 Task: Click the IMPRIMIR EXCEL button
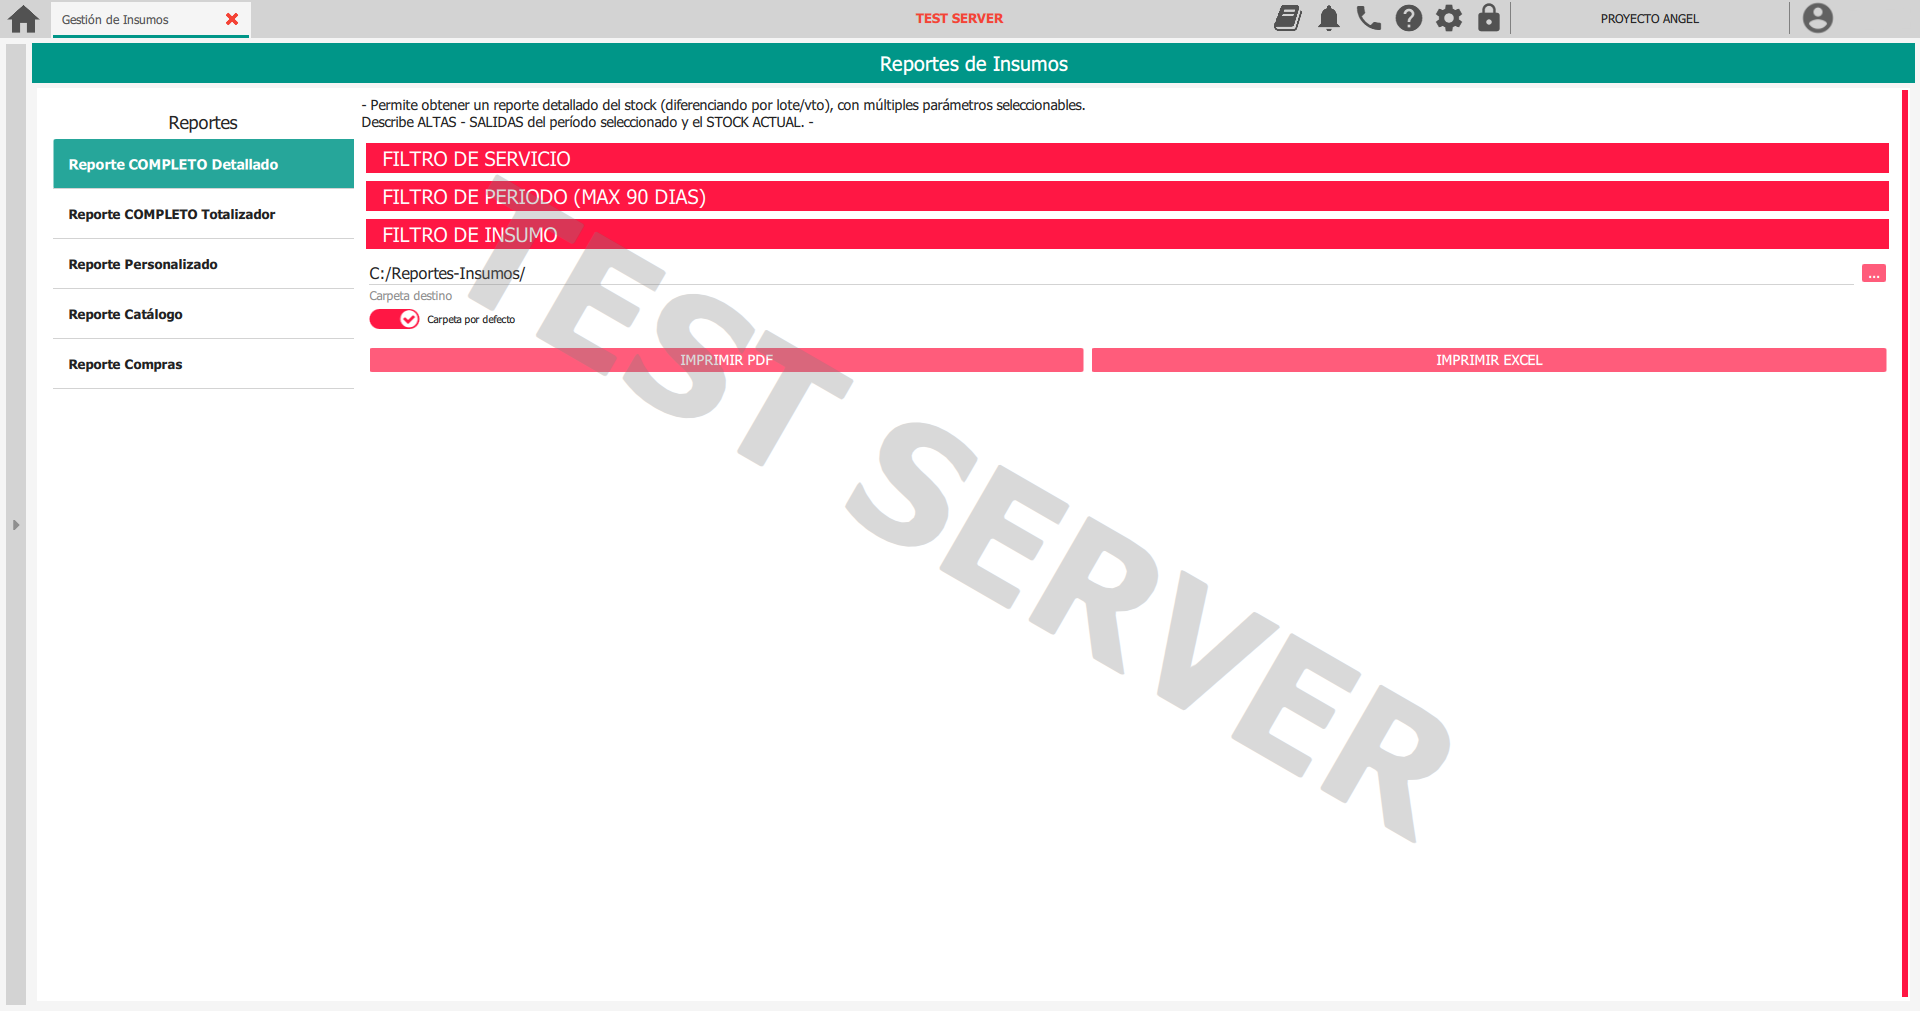[1488, 360]
